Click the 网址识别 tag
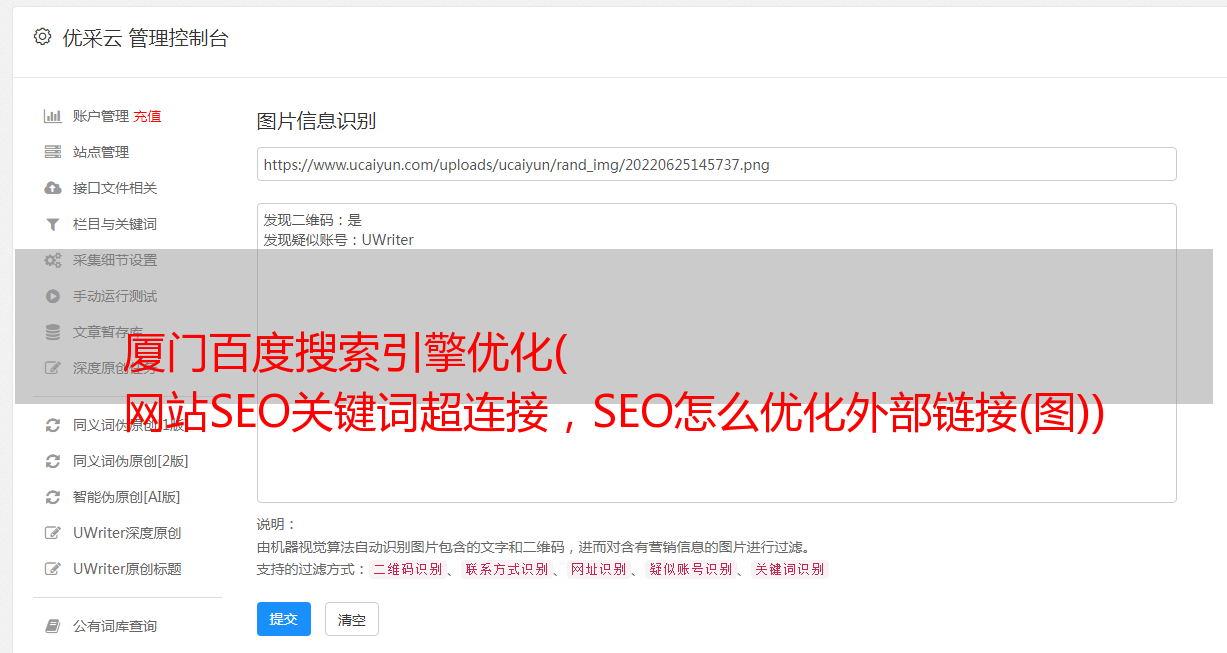 point(598,569)
